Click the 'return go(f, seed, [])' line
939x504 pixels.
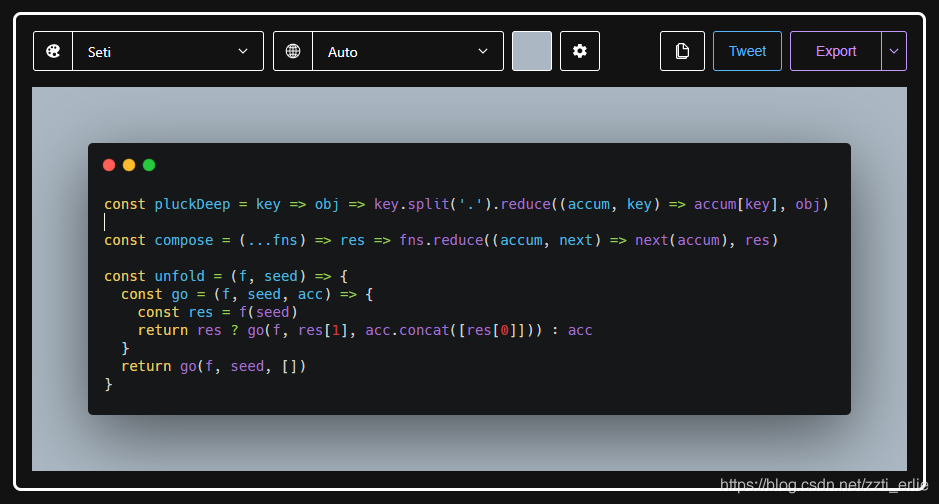pos(213,366)
